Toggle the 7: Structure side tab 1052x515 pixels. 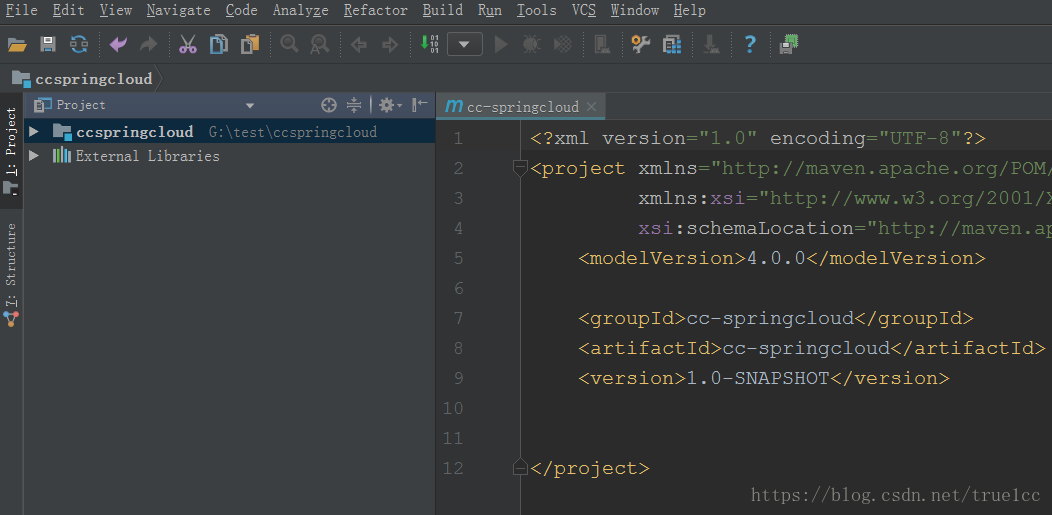[11, 274]
